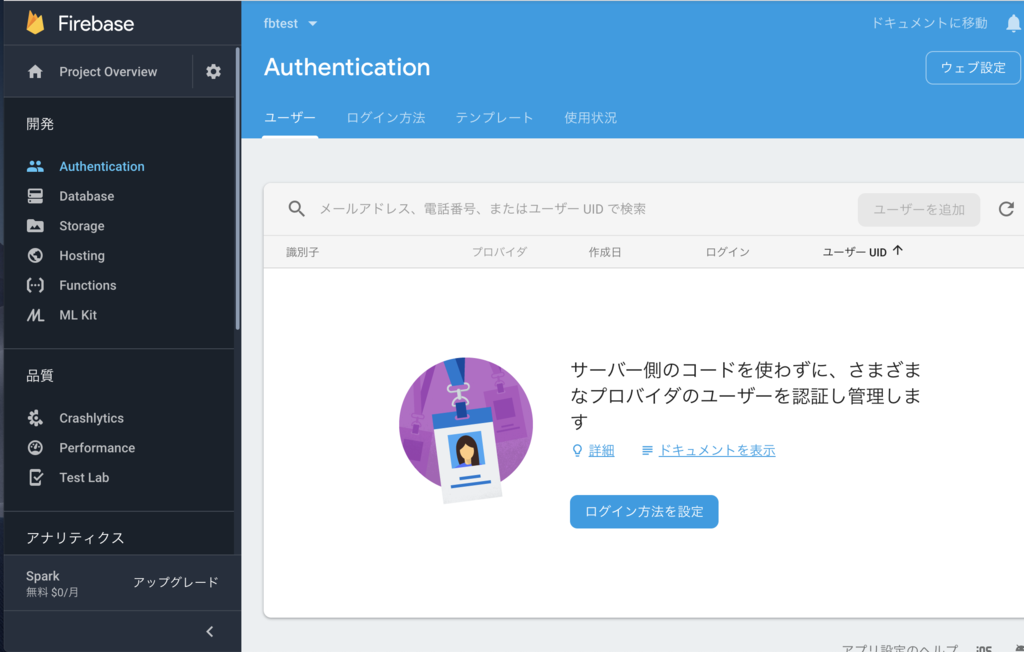Switch to the ユーザー tab
Image resolution: width=1024 pixels, height=652 pixels.
tap(290, 118)
